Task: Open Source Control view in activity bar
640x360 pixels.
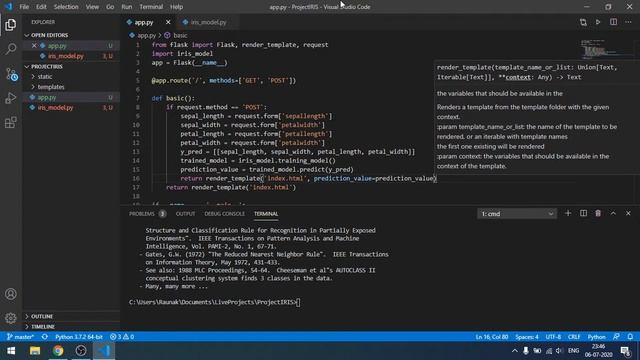Action: click(11, 74)
